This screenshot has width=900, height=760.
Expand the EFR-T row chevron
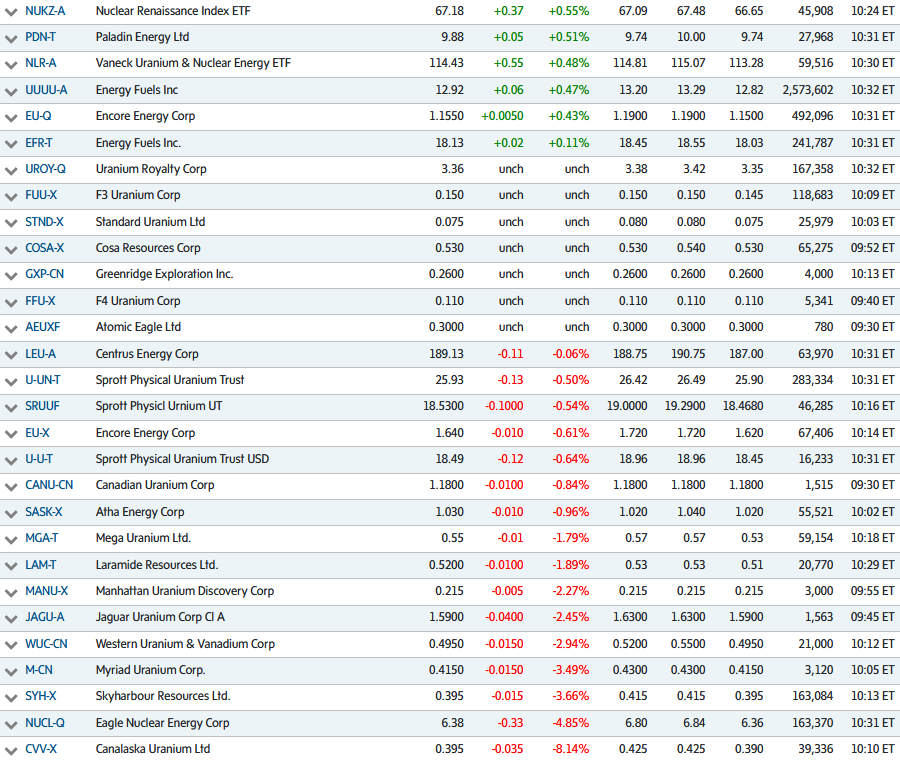(x=11, y=144)
